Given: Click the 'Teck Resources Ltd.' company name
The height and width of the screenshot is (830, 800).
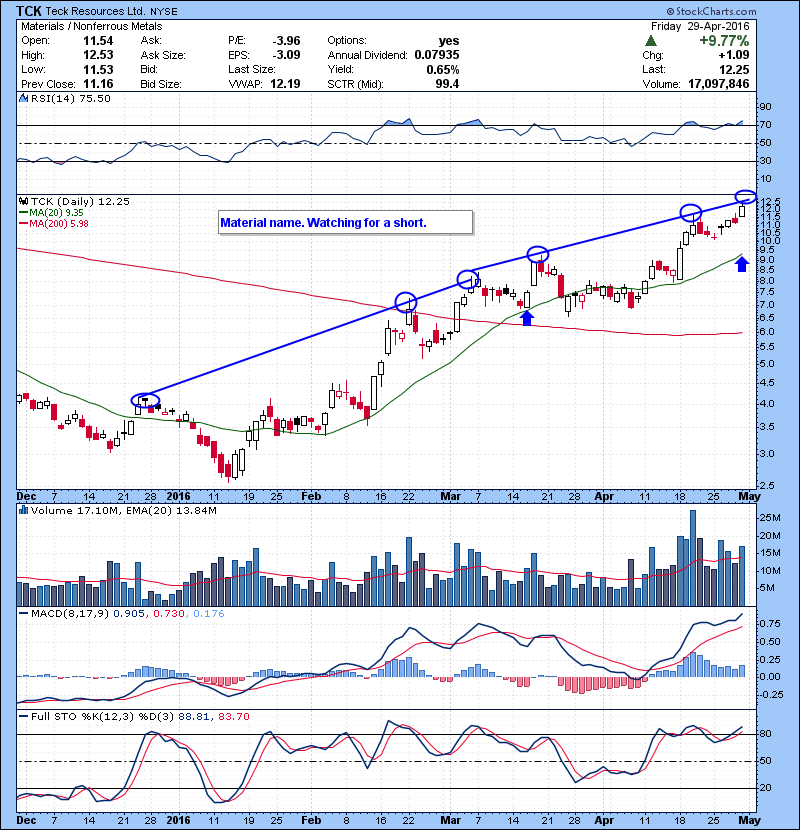Looking at the screenshot, I should click(95, 11).
